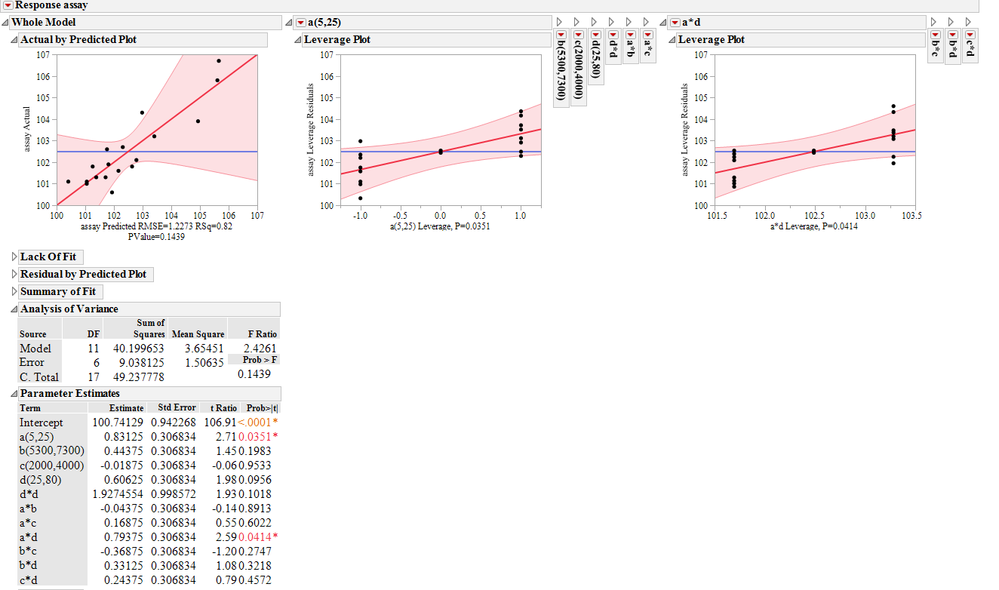This screenshot has height=590, width=999.
Task: Click the Whole Model title text
Action: click(43, 22)
